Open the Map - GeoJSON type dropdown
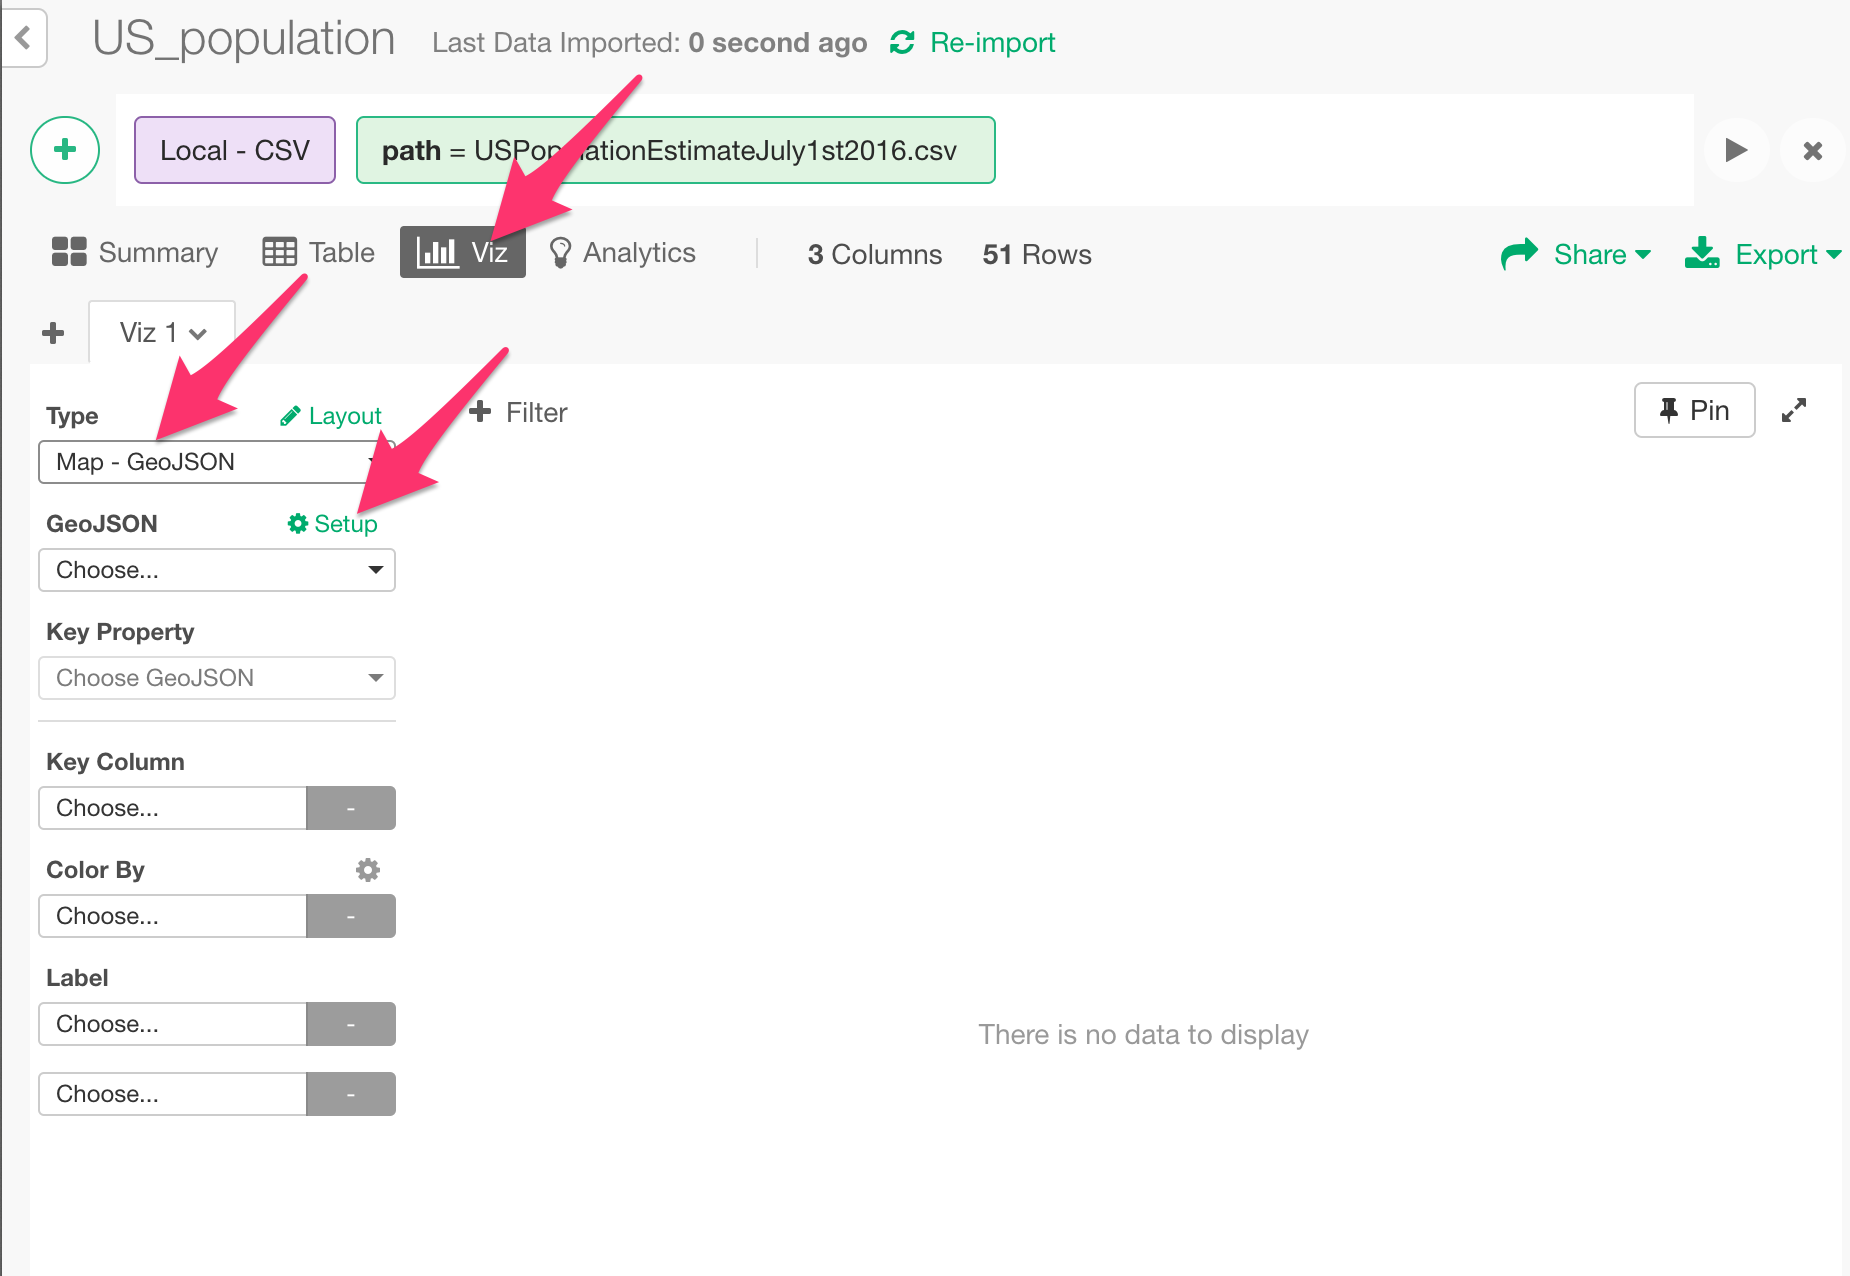The image size is (1850, 1276). pos(217,462)
